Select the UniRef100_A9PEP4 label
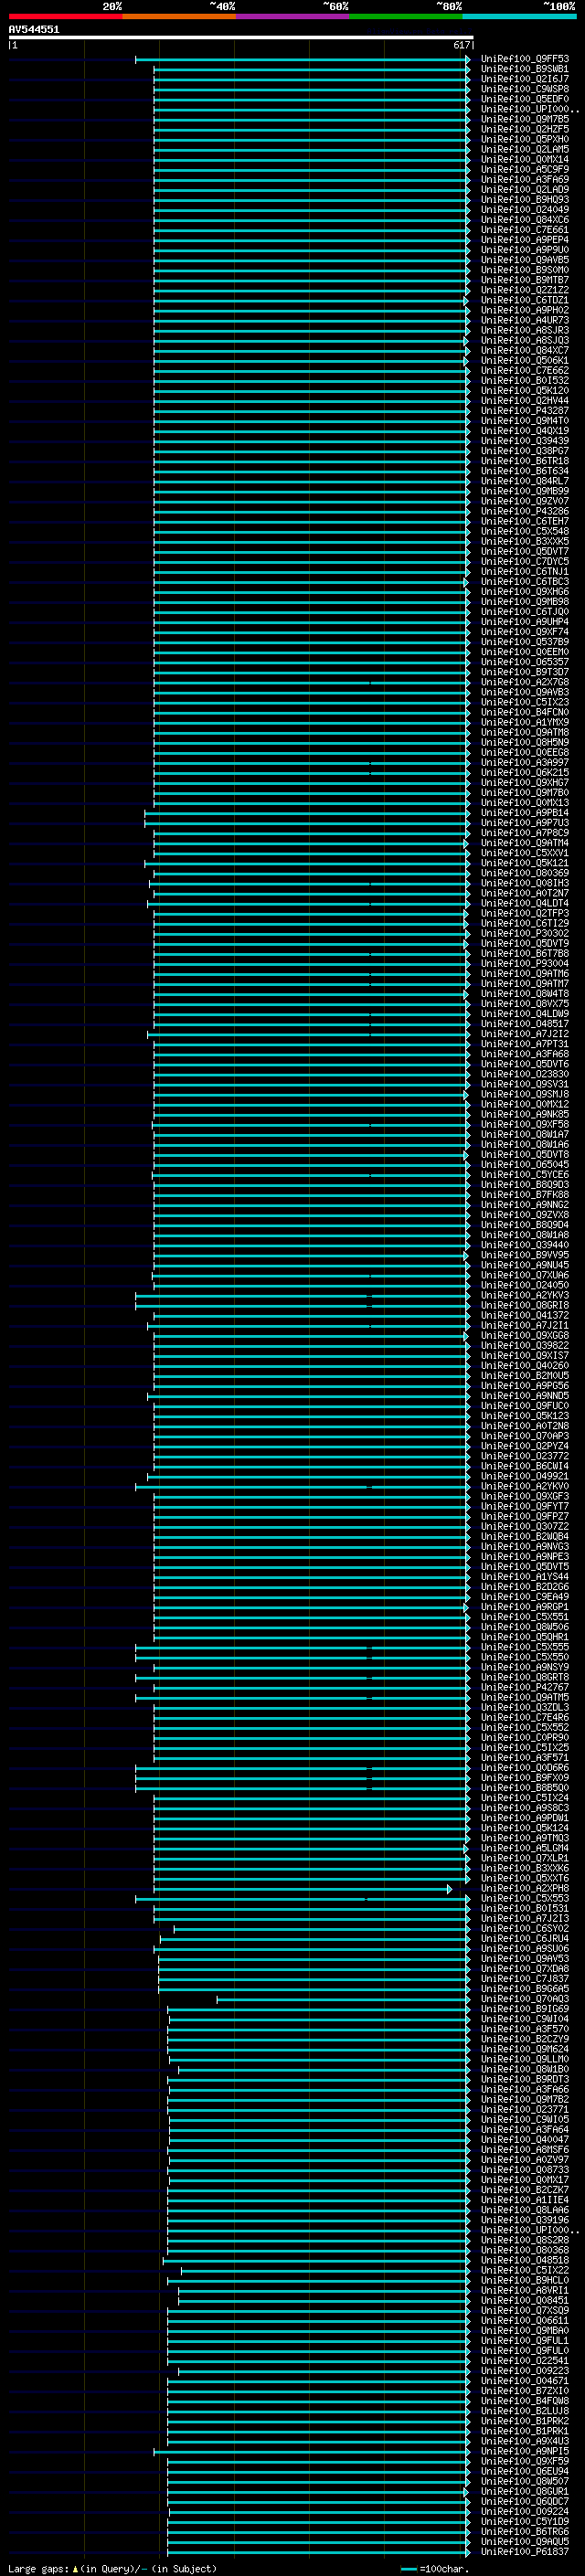 525,240
